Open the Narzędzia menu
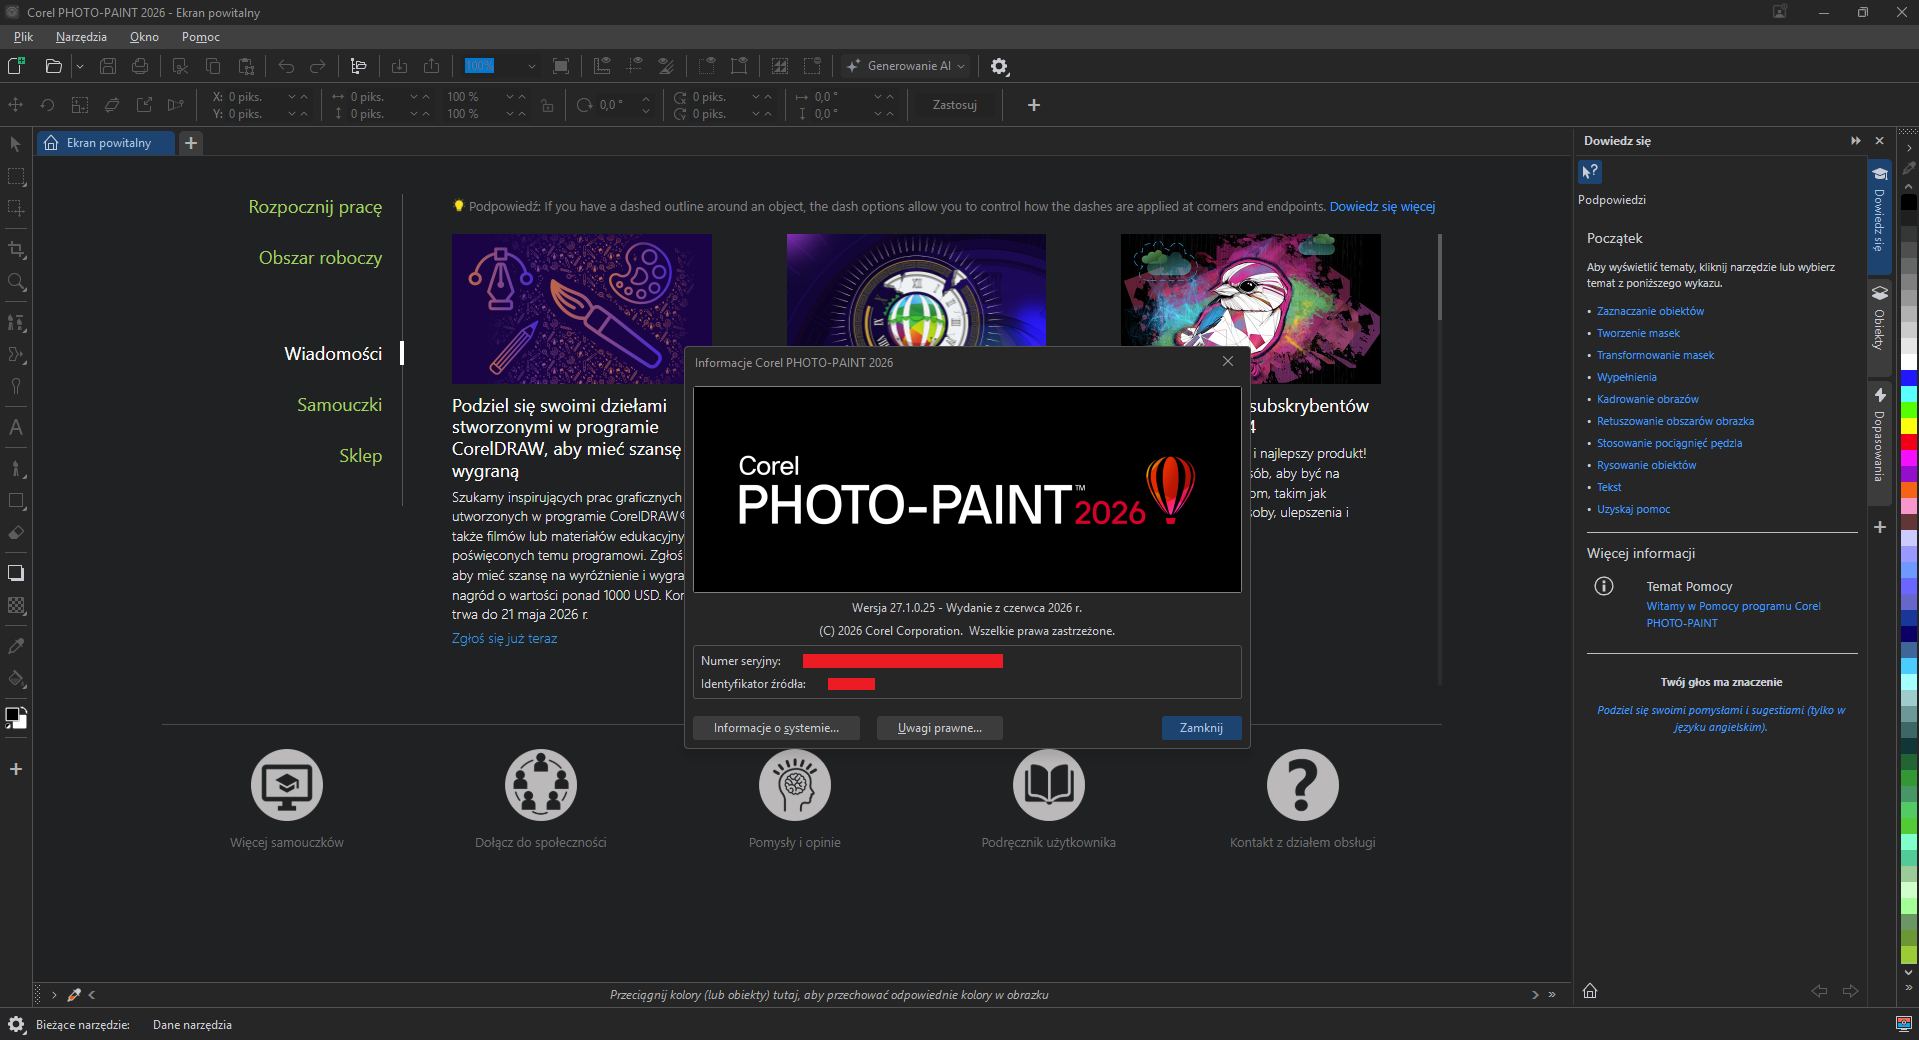Image resolution: width=1919 pixels, height=1040 pixels. click(81, 37)
